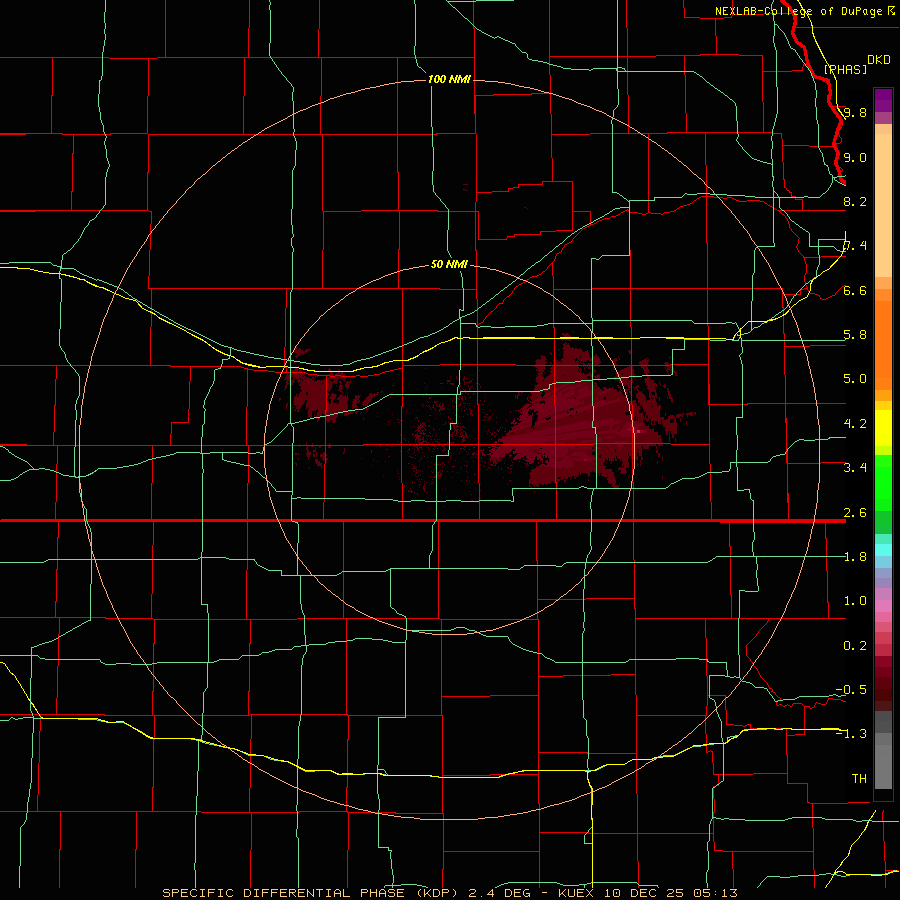
Task: Click the 2.6 scale value
Action: 855,513
